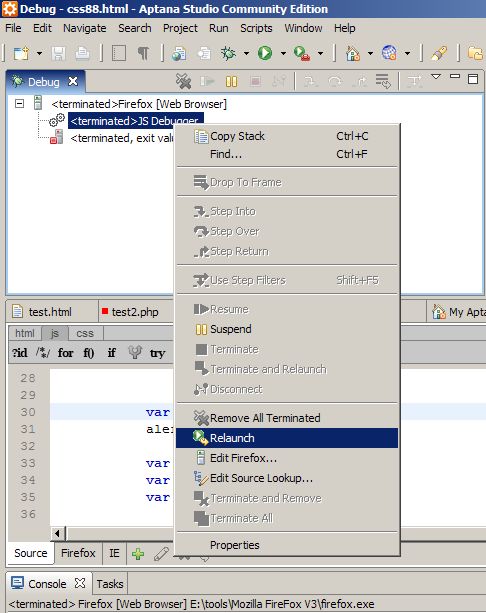Click the Debug bug toolbar icon
The image size is (486, 613).
(228, 53)
